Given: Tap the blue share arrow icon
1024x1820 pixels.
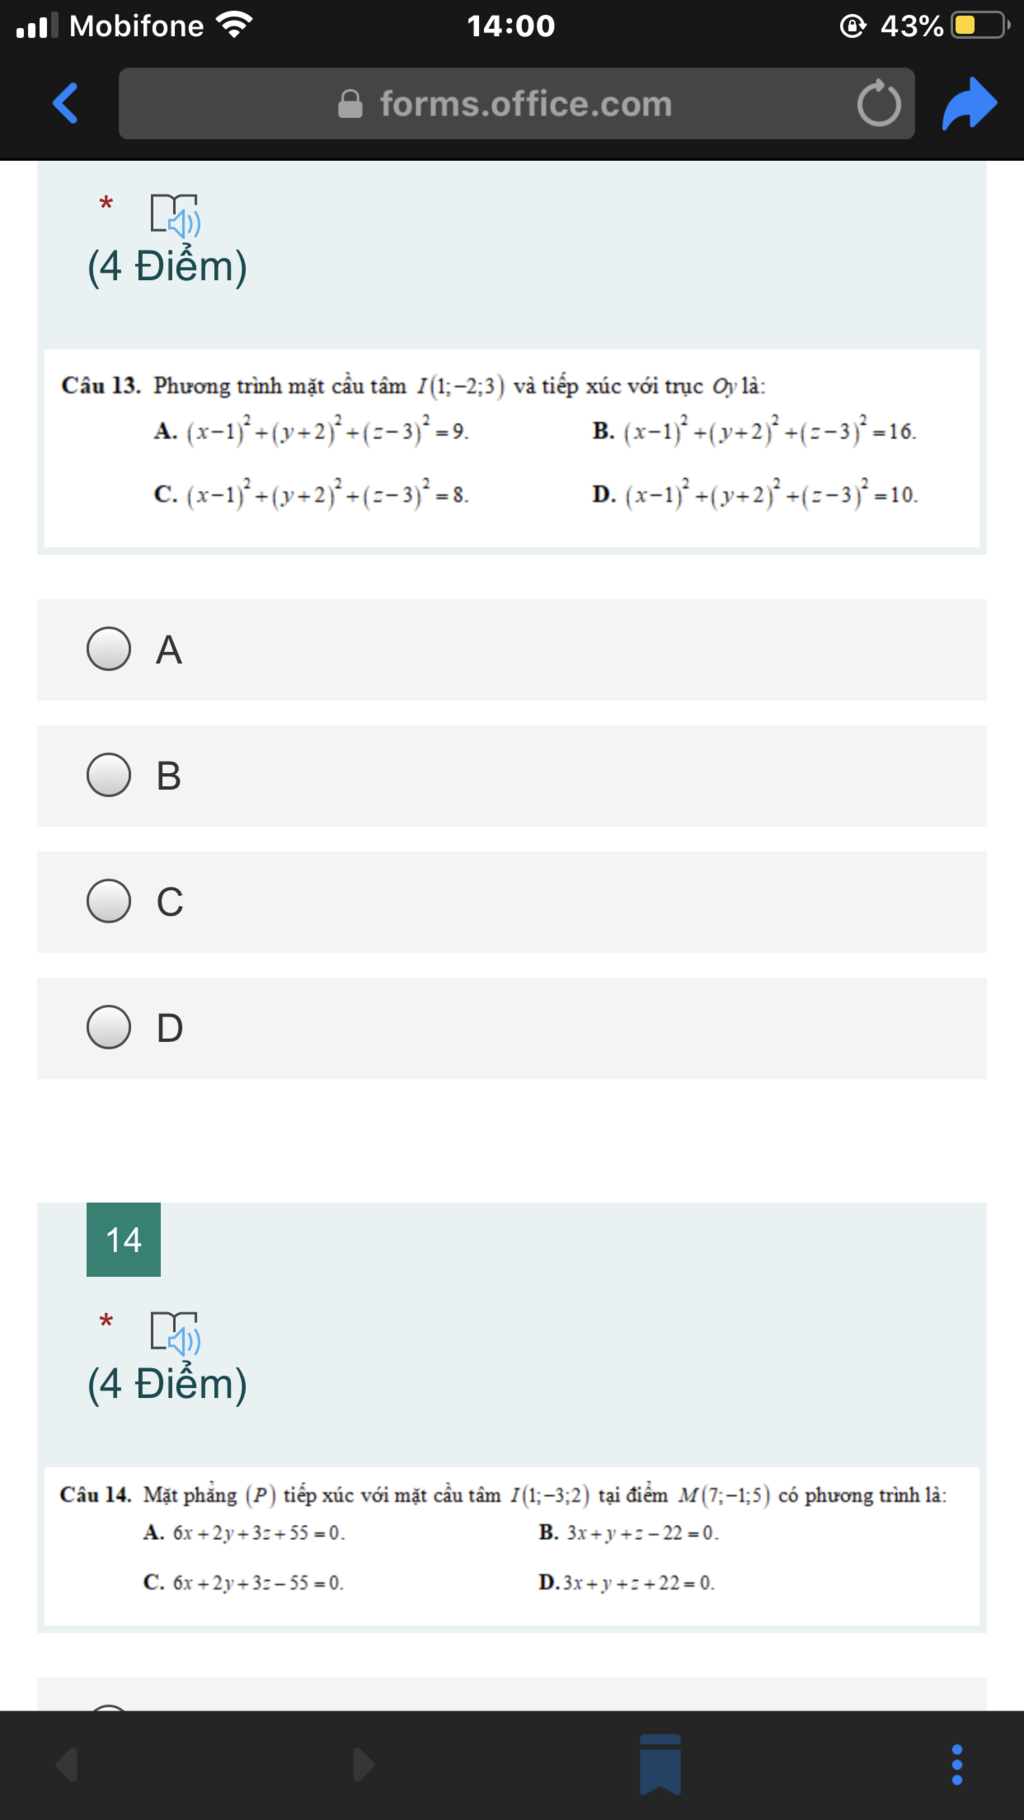Looking at the screenshot, I should (x=969, y=104).
